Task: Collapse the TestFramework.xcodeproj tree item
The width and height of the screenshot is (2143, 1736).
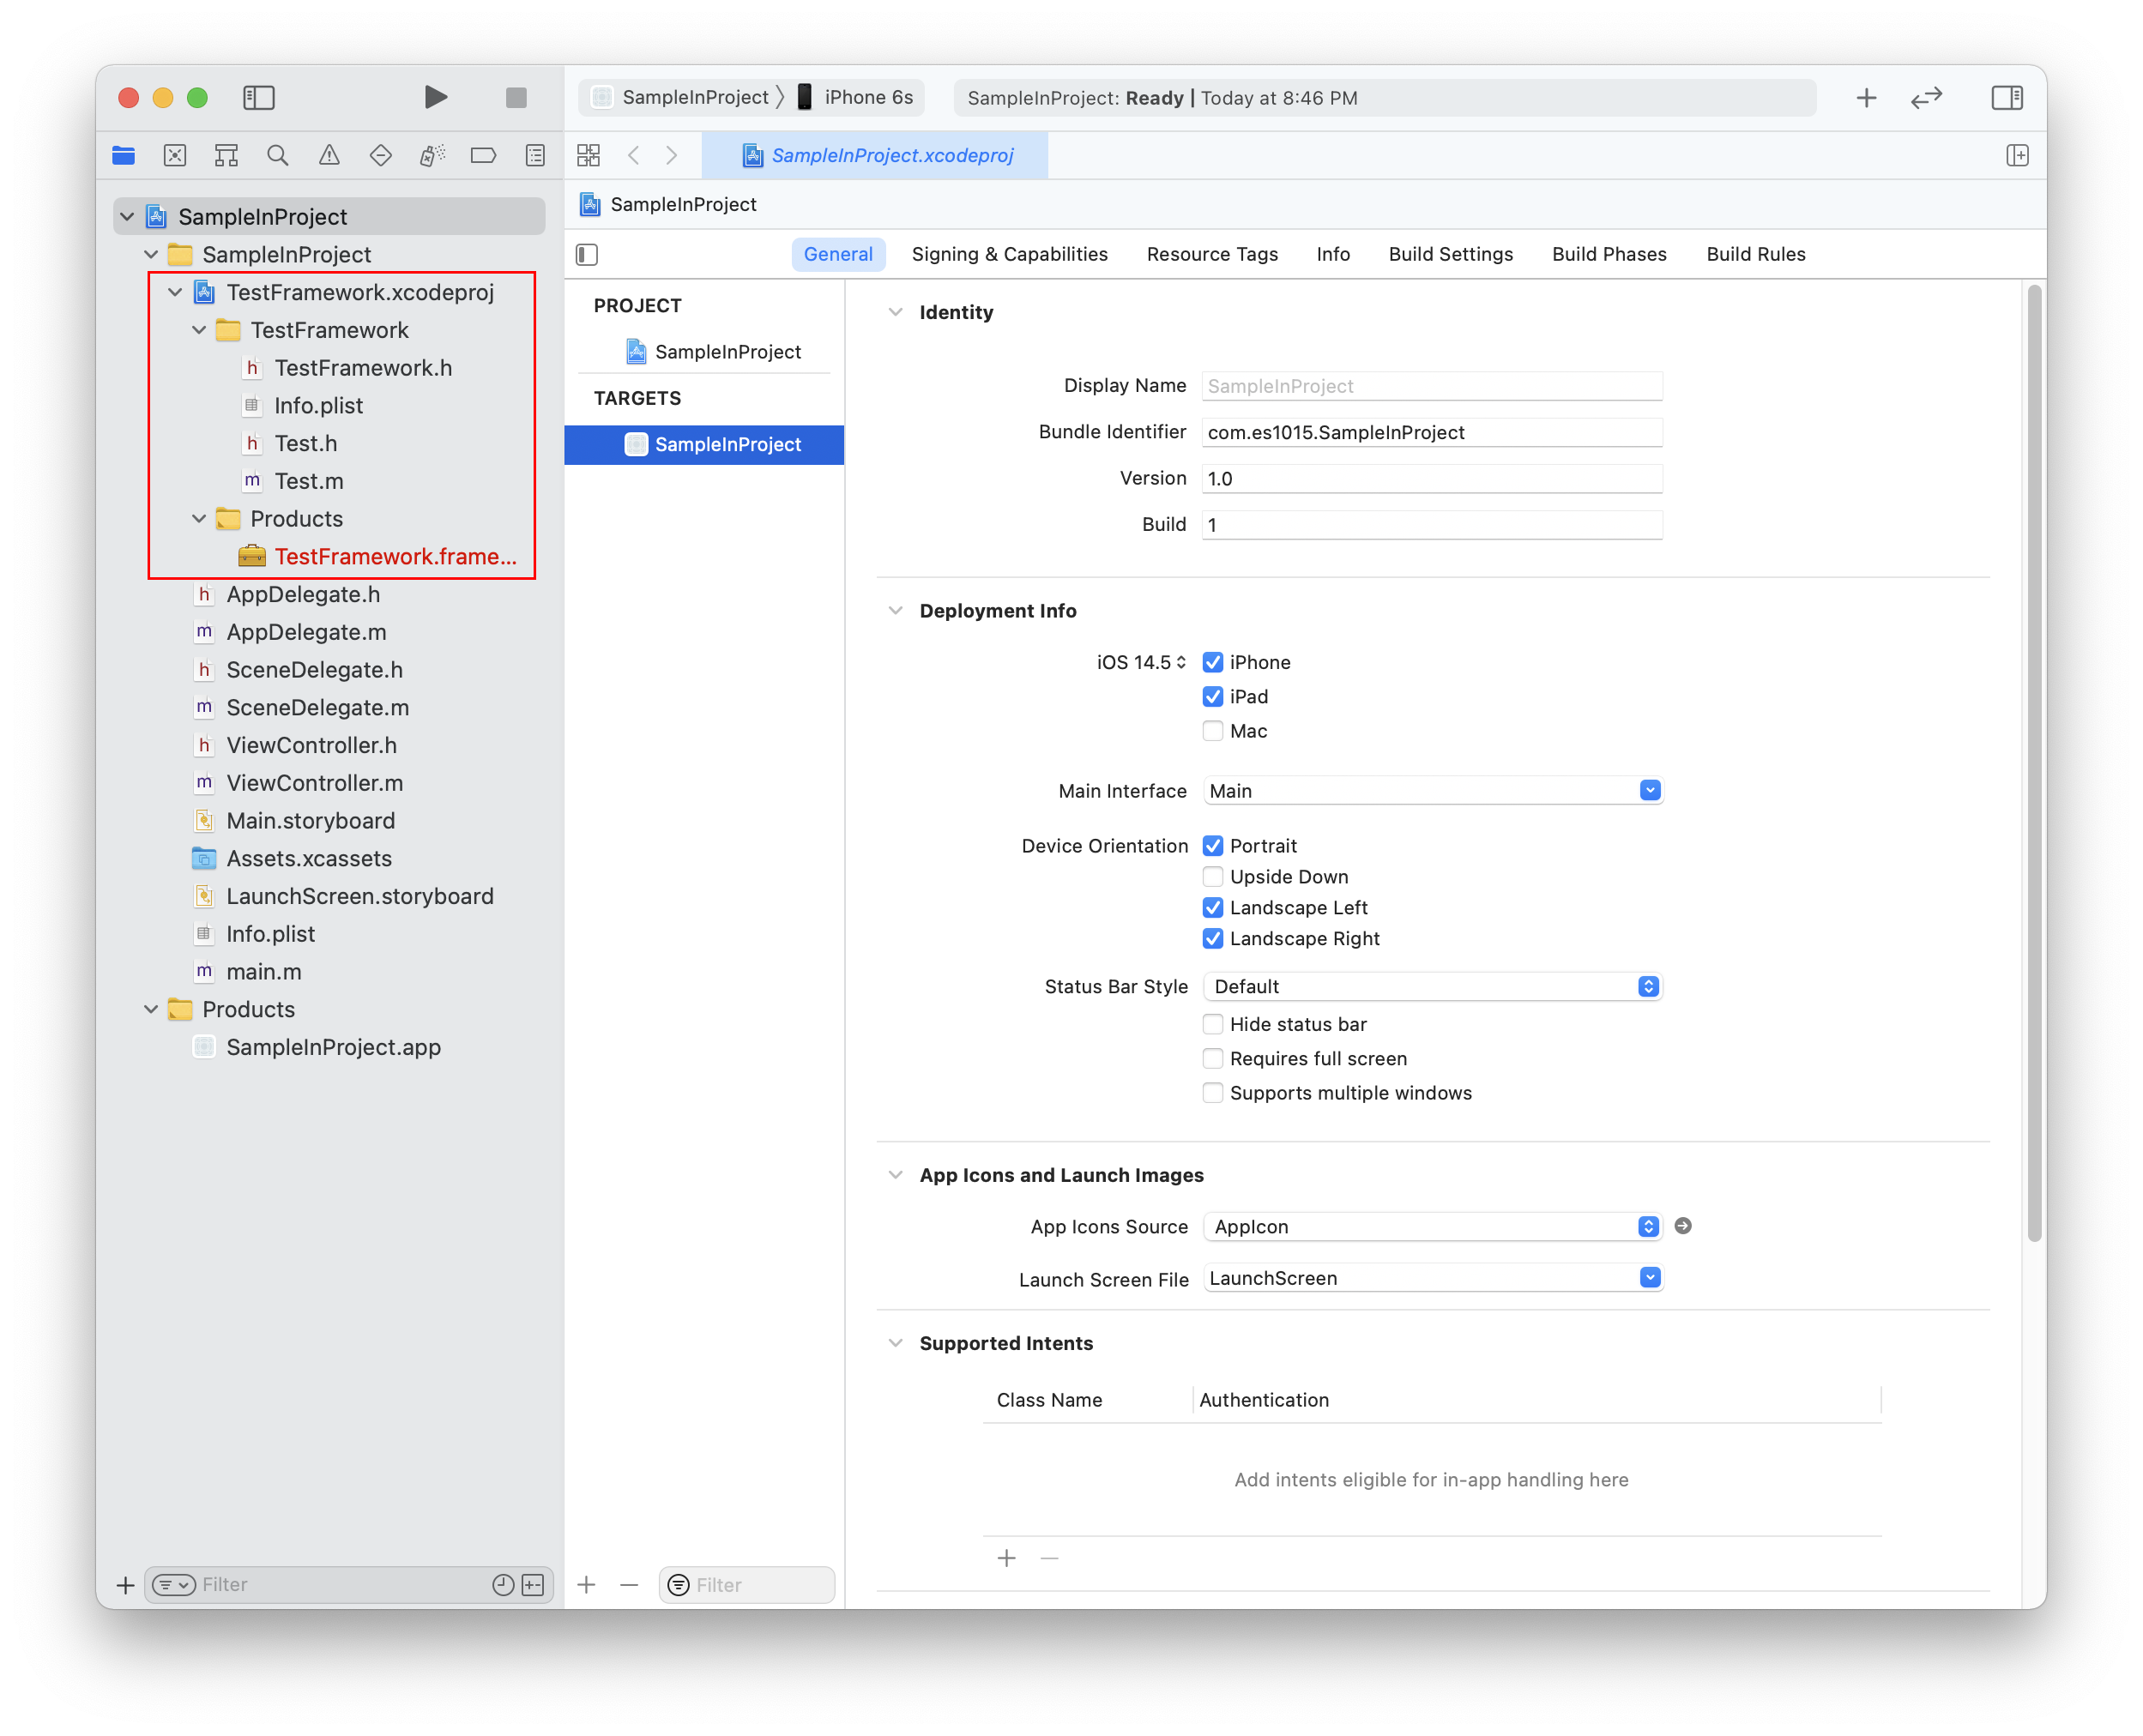Action: 175,292
